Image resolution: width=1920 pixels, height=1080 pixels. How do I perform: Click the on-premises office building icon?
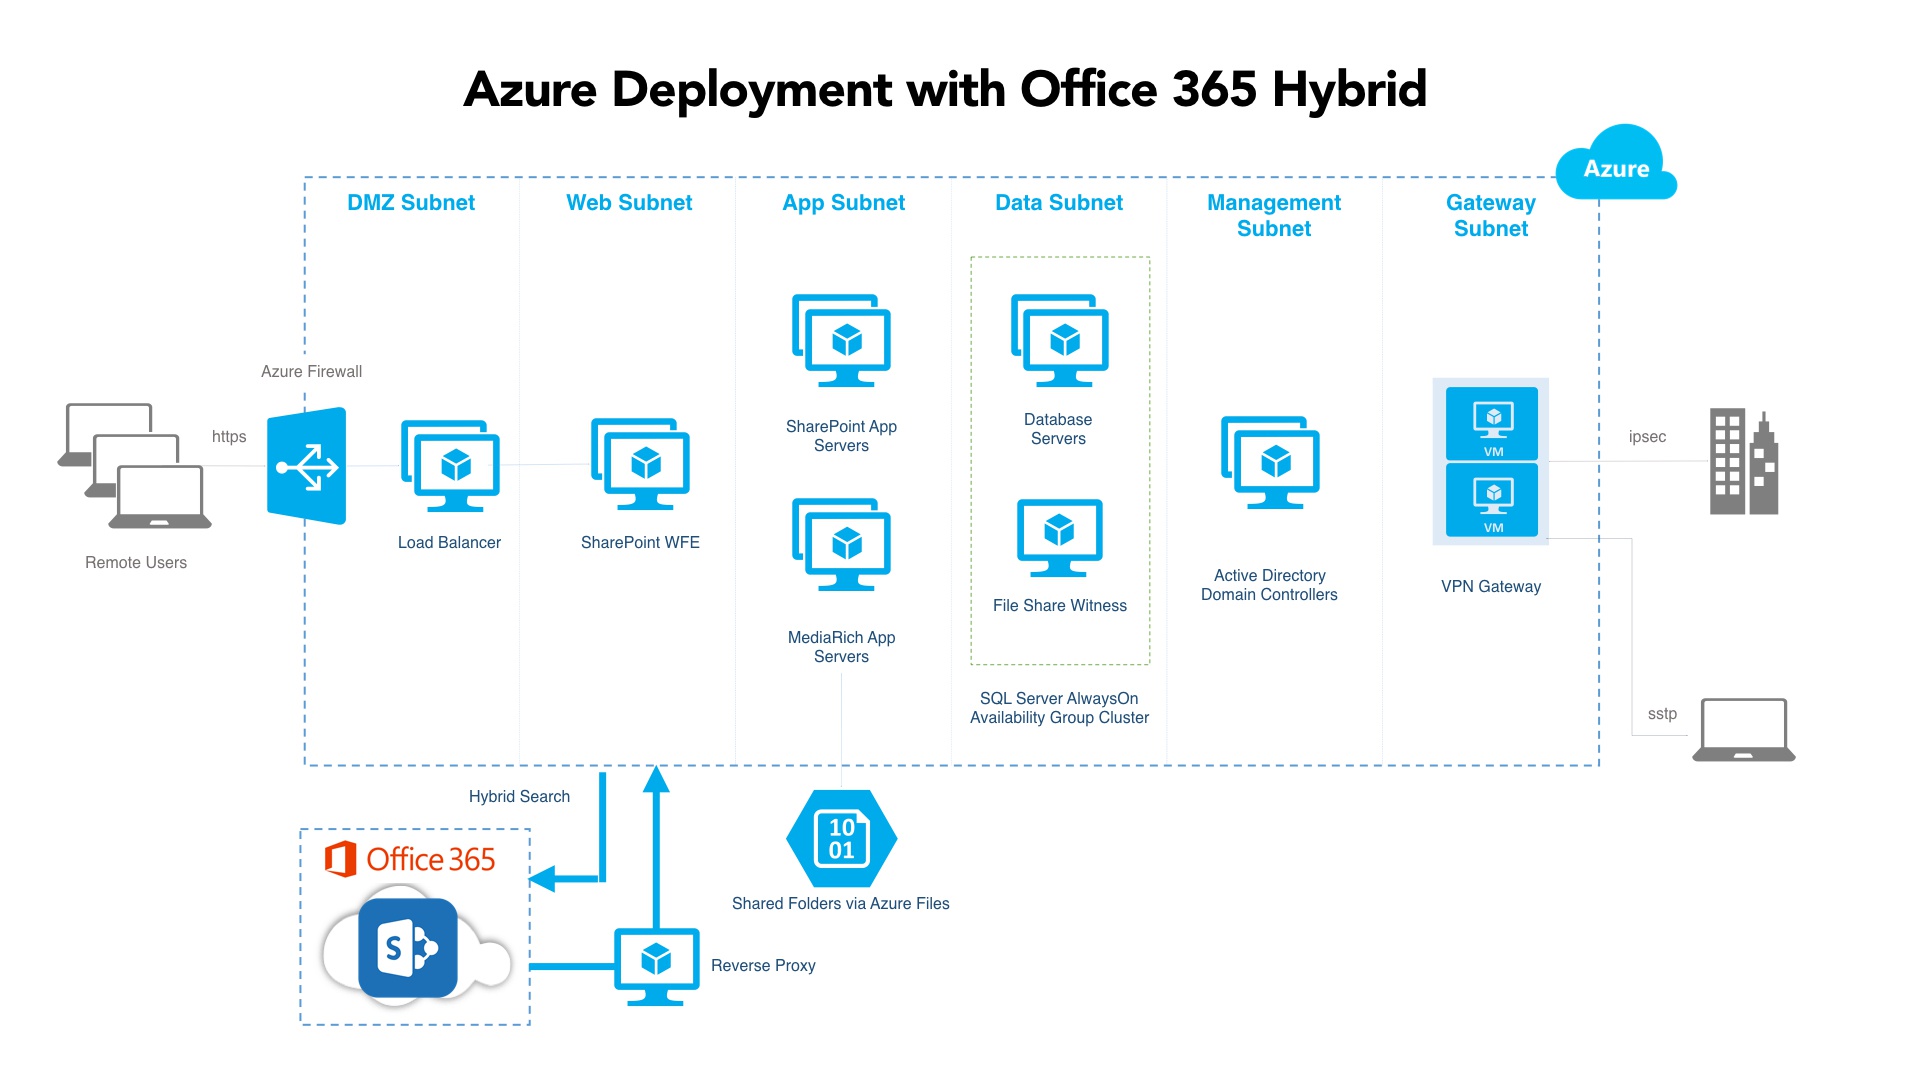tap(1744, 462)
